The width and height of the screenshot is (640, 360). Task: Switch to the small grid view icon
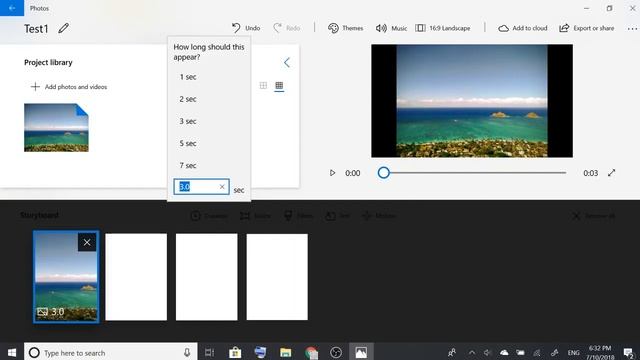click(x=279, y=85)
